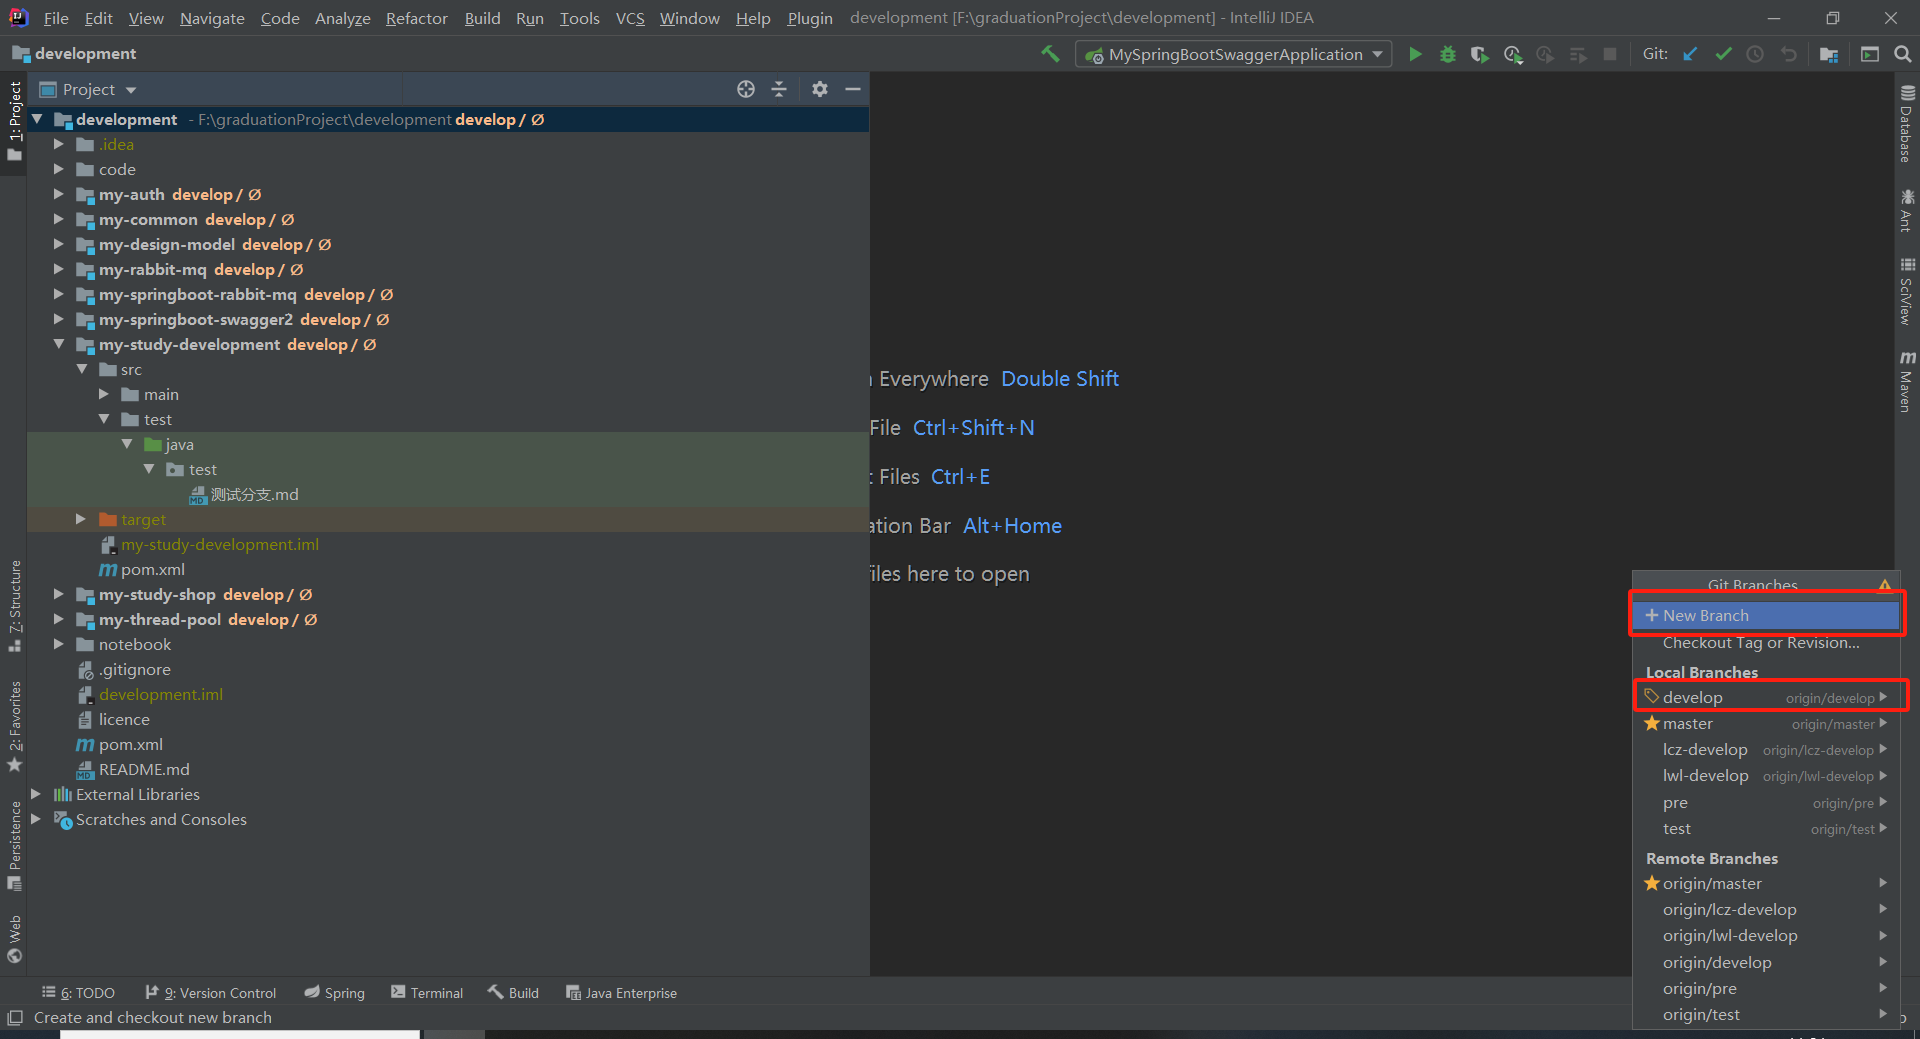Screen dimensions: 1920x1039
Task: Click the Git Rollback undo icon
Action: [1788, 54]
